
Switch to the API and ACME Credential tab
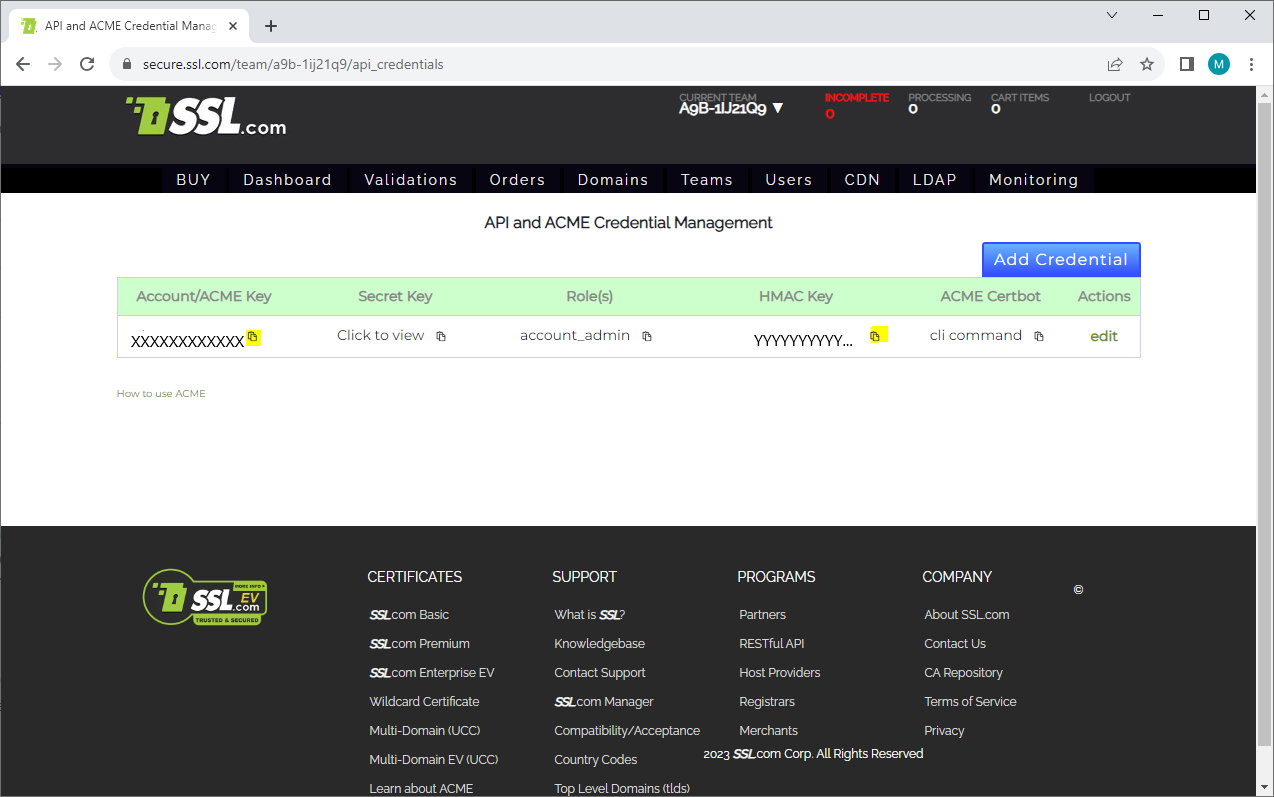pos(130,26)
